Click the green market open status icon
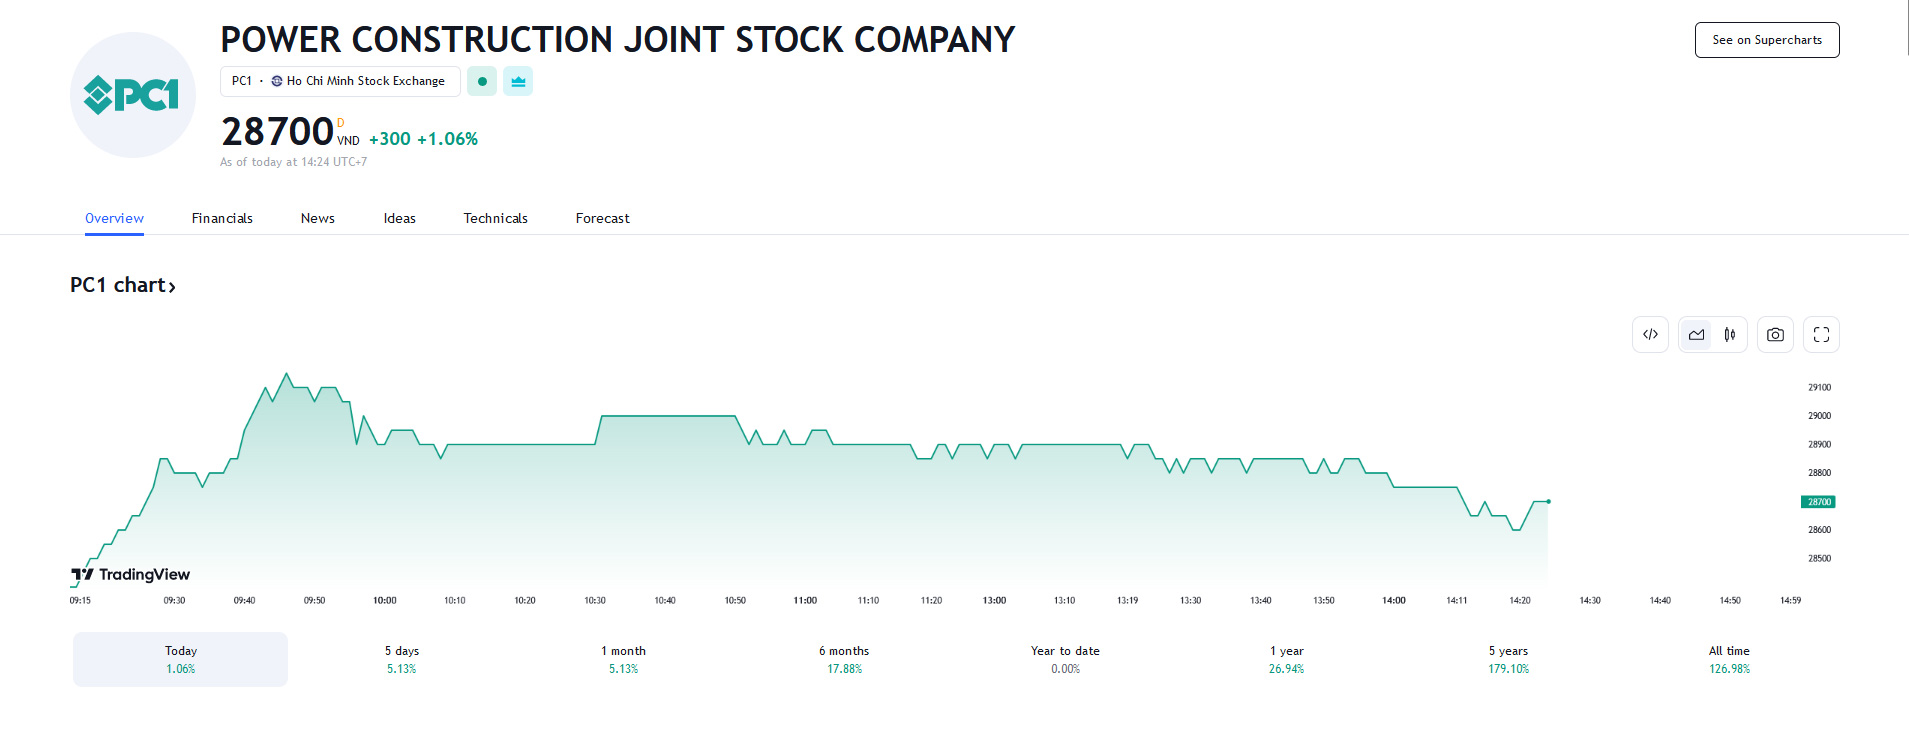This screenshot has width=1909, height=740. (x=482, y=81)
